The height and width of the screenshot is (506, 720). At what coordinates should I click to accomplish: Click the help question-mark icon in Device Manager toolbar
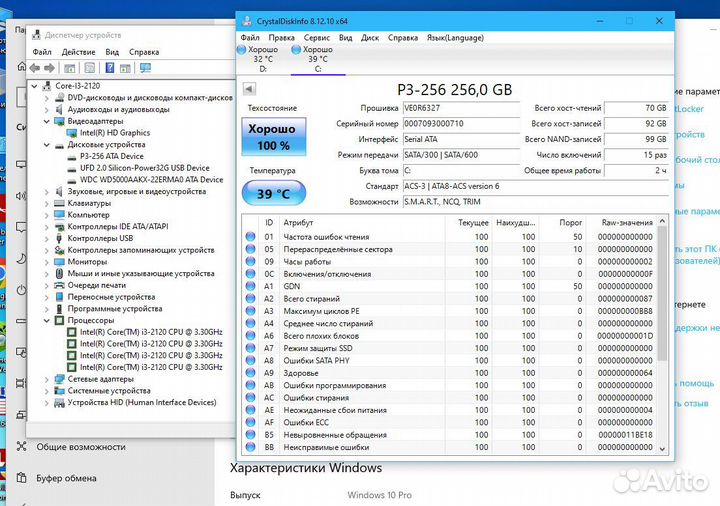[x=110, y=68]
